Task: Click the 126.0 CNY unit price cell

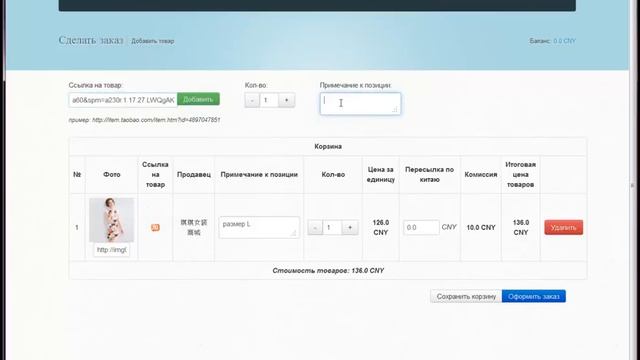Action: pos(380,227)
